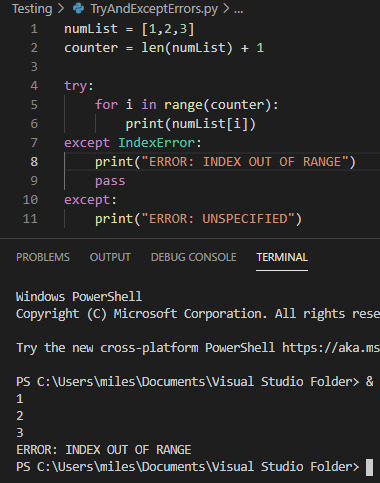Viewport: 380px width, 483px height.
Task: Select the TryAndExceptErrors.py breadcrumb
Action: coord(154,9)
